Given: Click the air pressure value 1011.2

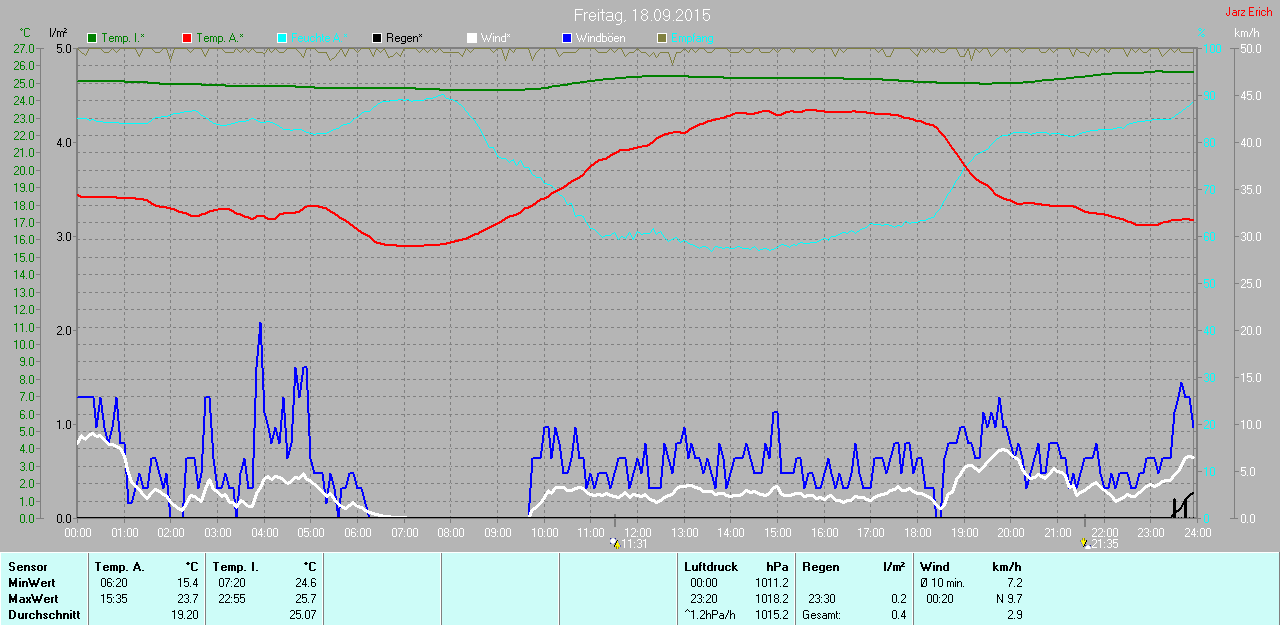Looking at the screenshot, I should [772, 583].
